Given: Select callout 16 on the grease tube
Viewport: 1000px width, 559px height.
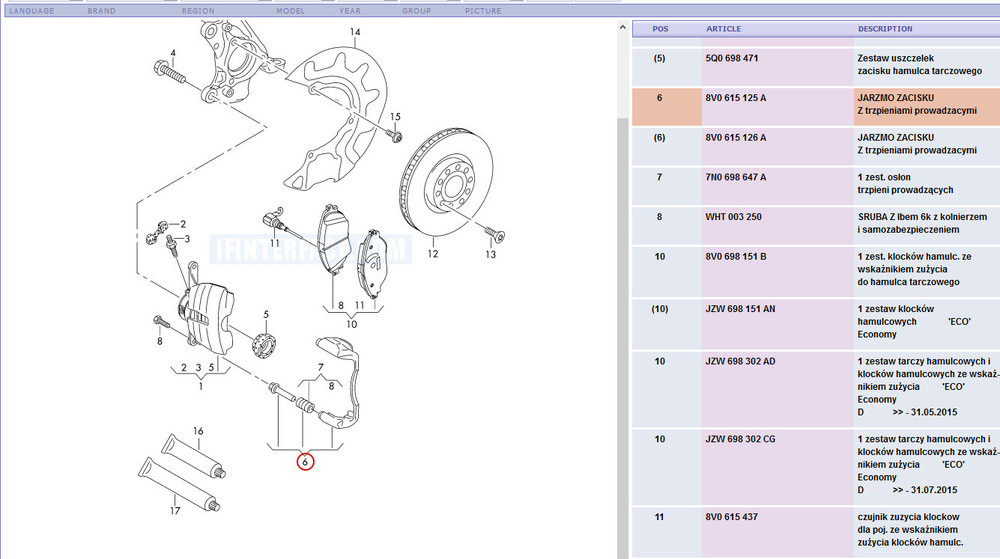Looking at the screenshot, I should pyautogui.click(x=198, y=432).
